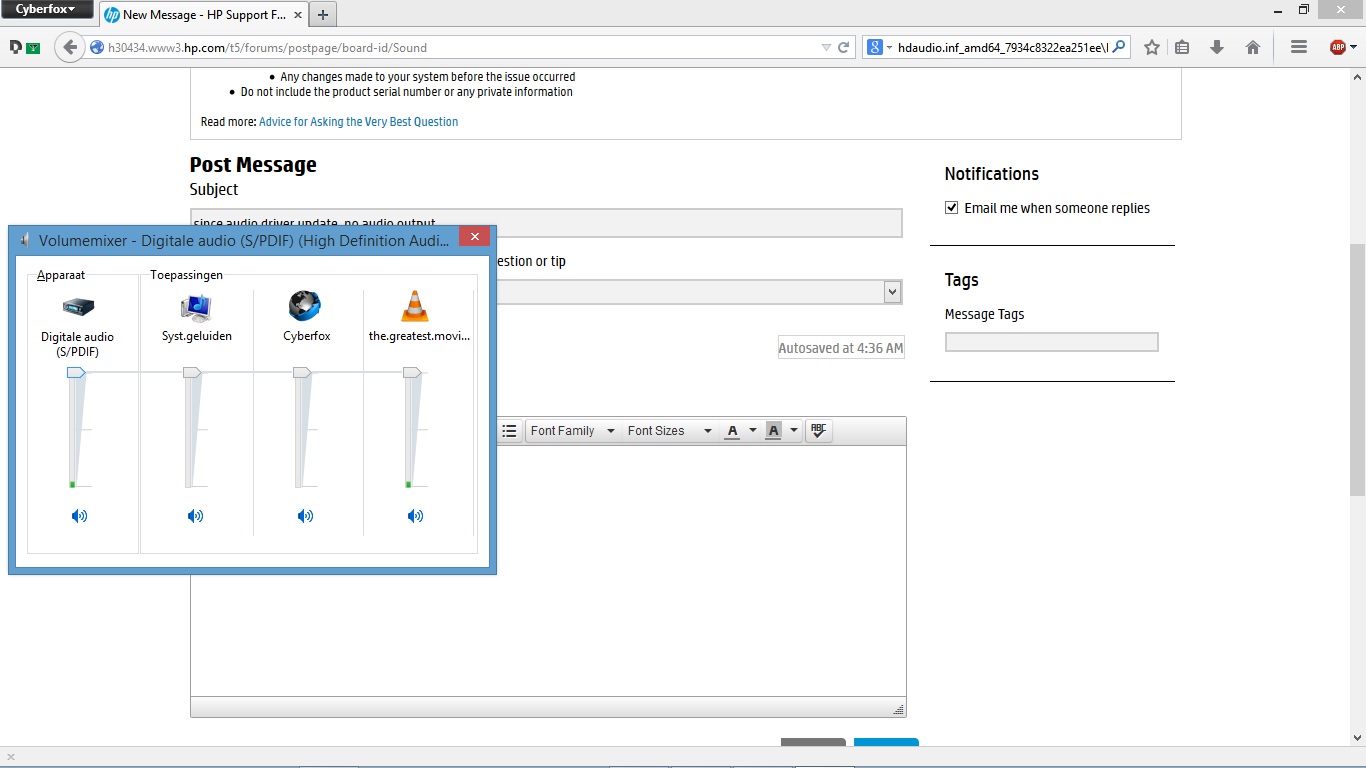Viewport: 1366px width, 768px height.
Task: Click the Digitale audio (S/PDIF) volume slider
Action: 76,372
